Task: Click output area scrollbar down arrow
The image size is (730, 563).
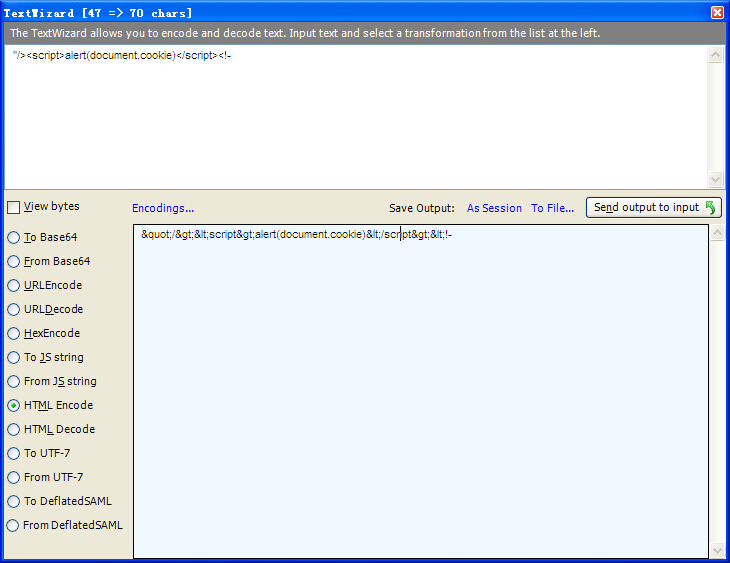Action: (x=717, y=550)
